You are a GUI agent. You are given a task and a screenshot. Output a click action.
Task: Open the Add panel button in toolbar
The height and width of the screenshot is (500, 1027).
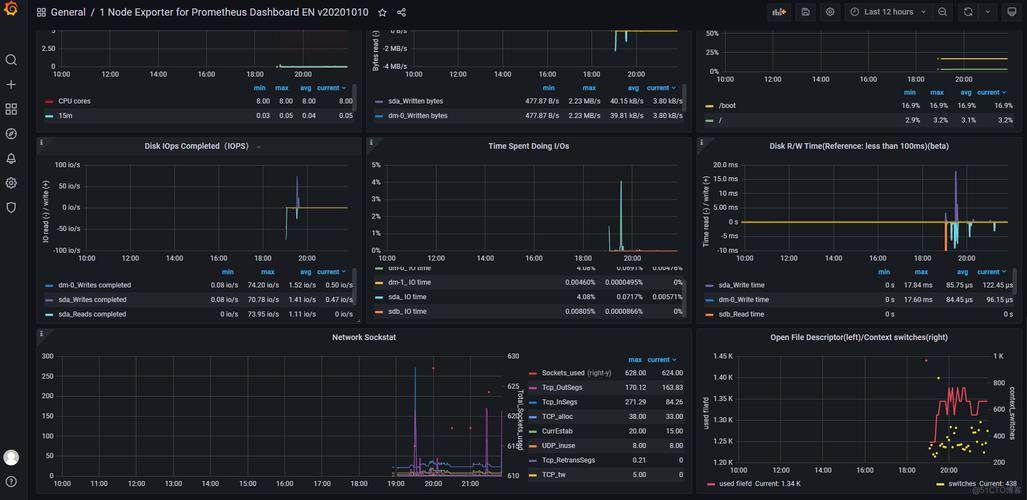779,12
